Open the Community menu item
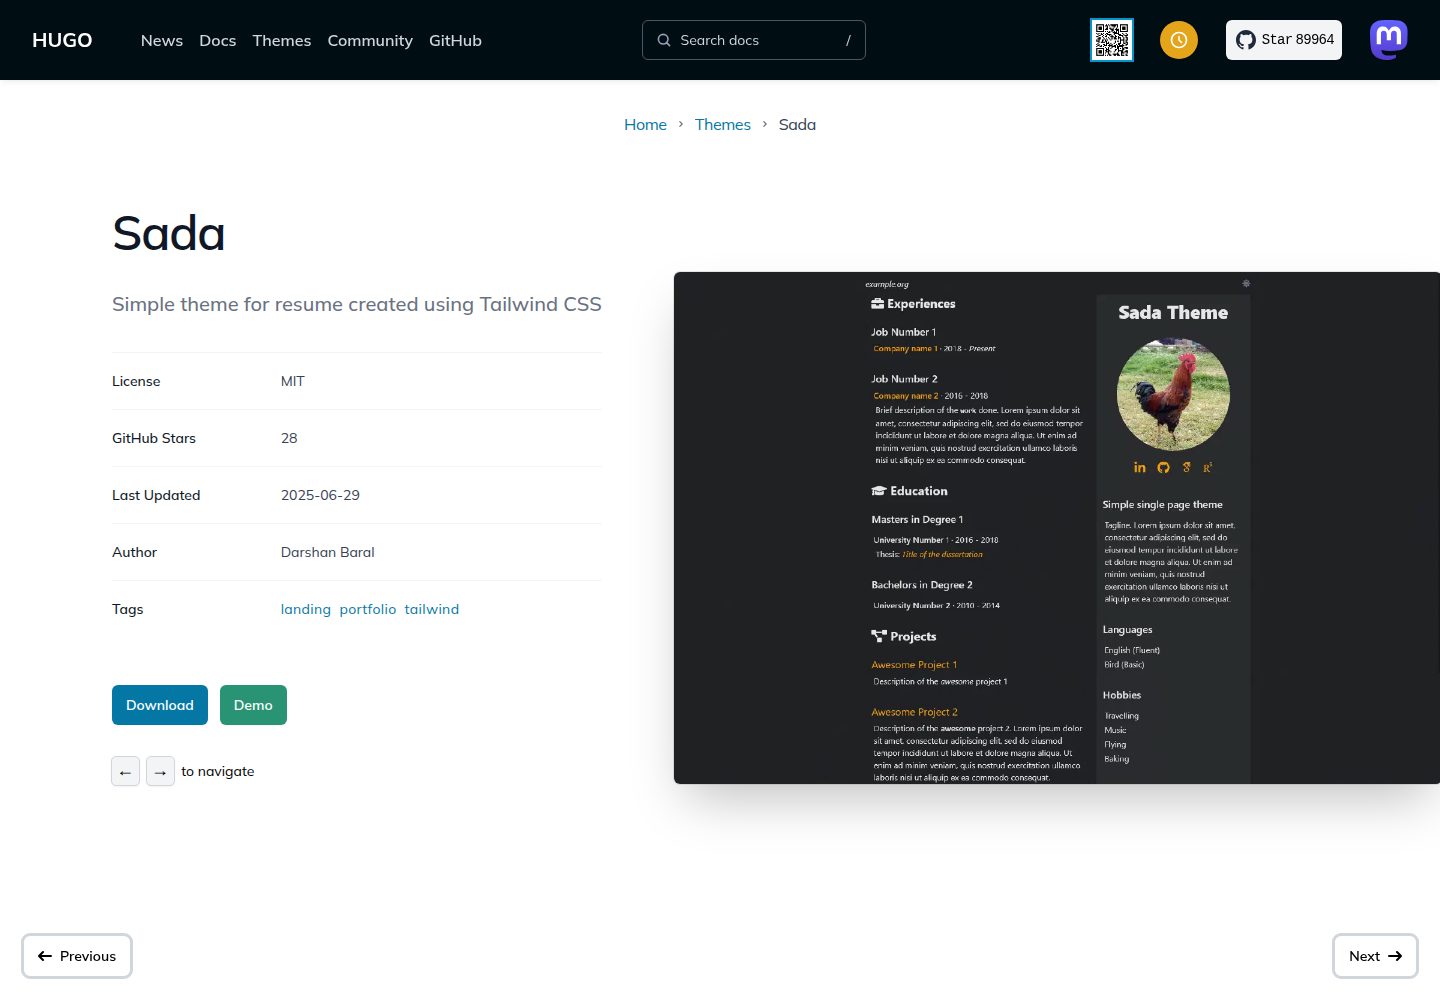Viewport: 1440px width, 1000px height. pyautogui.click(x=370, y=40)
